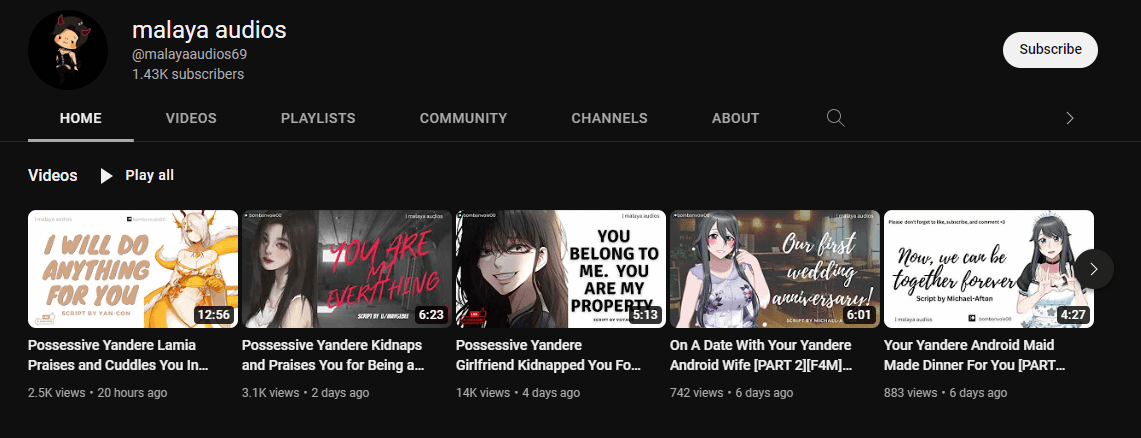The height and width of the screenshot is (438, 1141).
Task: Click '2.5K views • 20 hours ago' text
Action: 98,393
